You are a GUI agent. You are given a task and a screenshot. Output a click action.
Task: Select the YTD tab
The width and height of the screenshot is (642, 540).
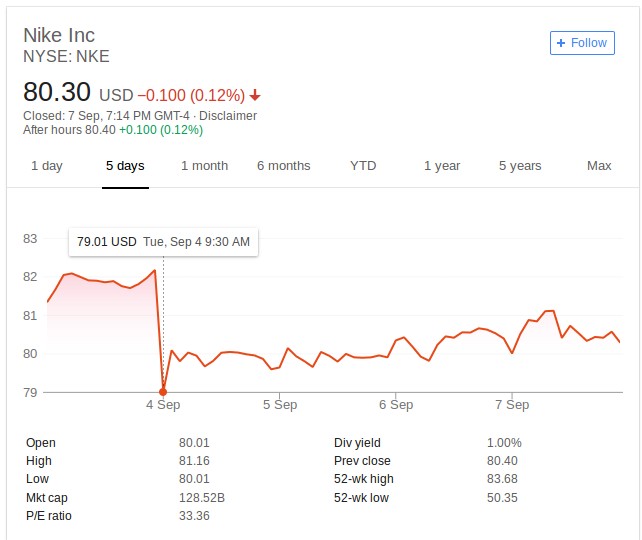pyautogui.click(x=363, y=166)
